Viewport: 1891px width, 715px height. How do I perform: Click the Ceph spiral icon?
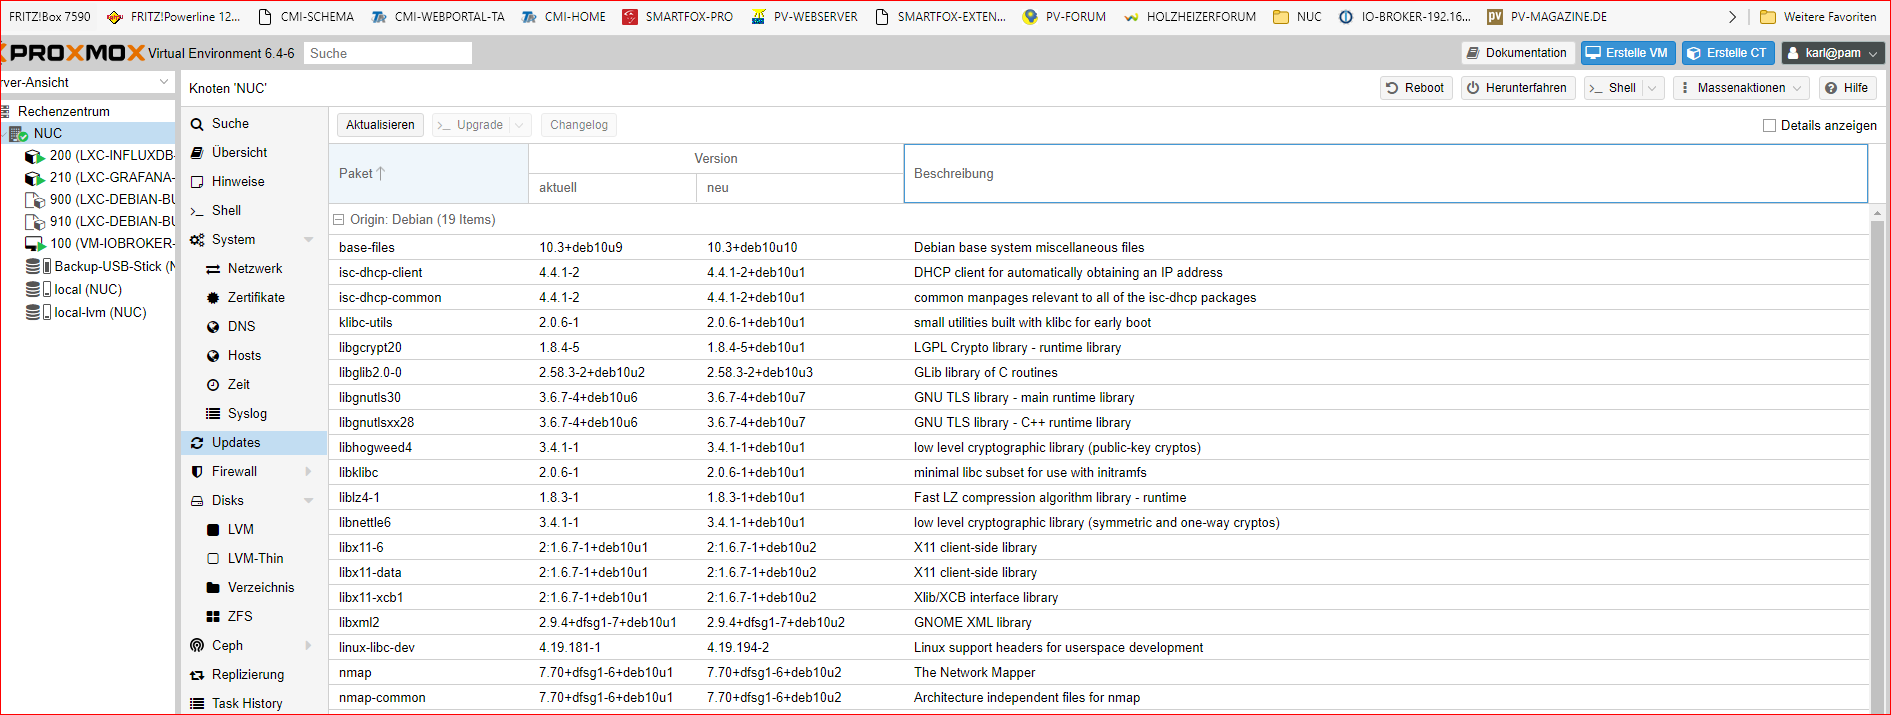(x=197, y=646)
